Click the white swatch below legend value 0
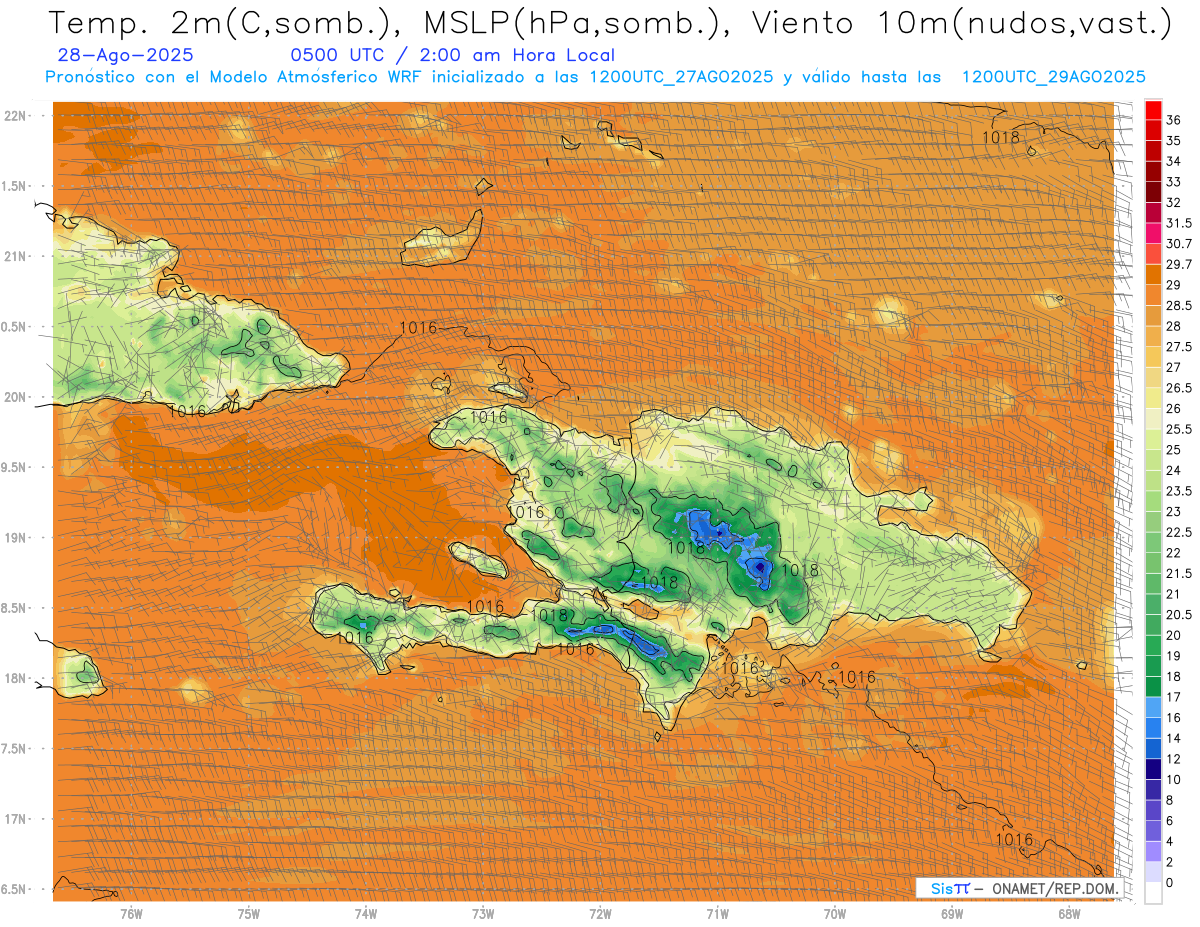1200x927 pixels. pyautogui.click(x=1153, y=893)
